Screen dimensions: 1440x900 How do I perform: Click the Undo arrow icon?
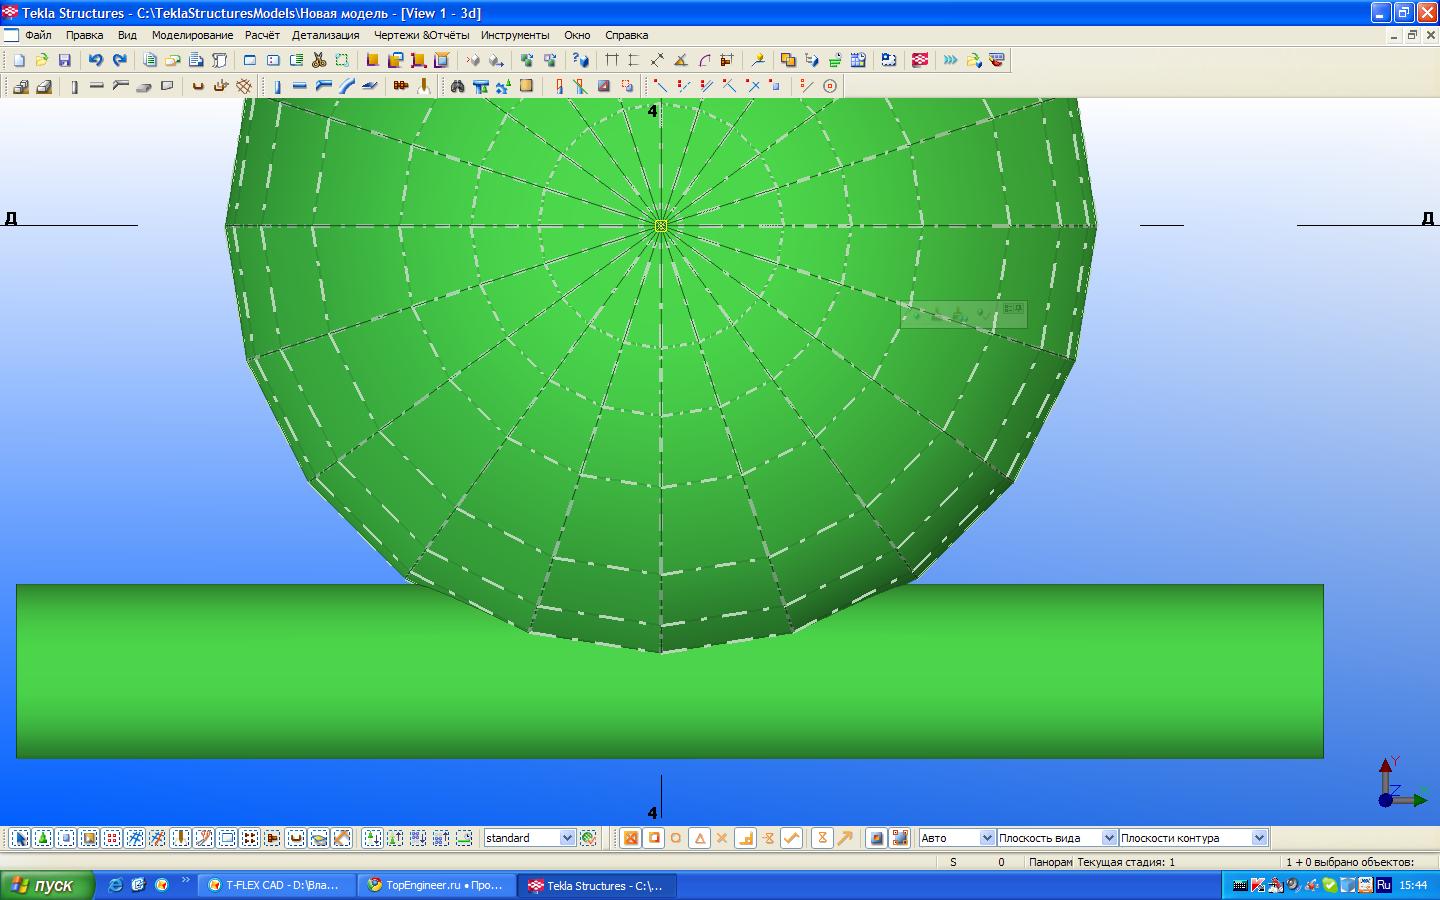pos(96,60)
